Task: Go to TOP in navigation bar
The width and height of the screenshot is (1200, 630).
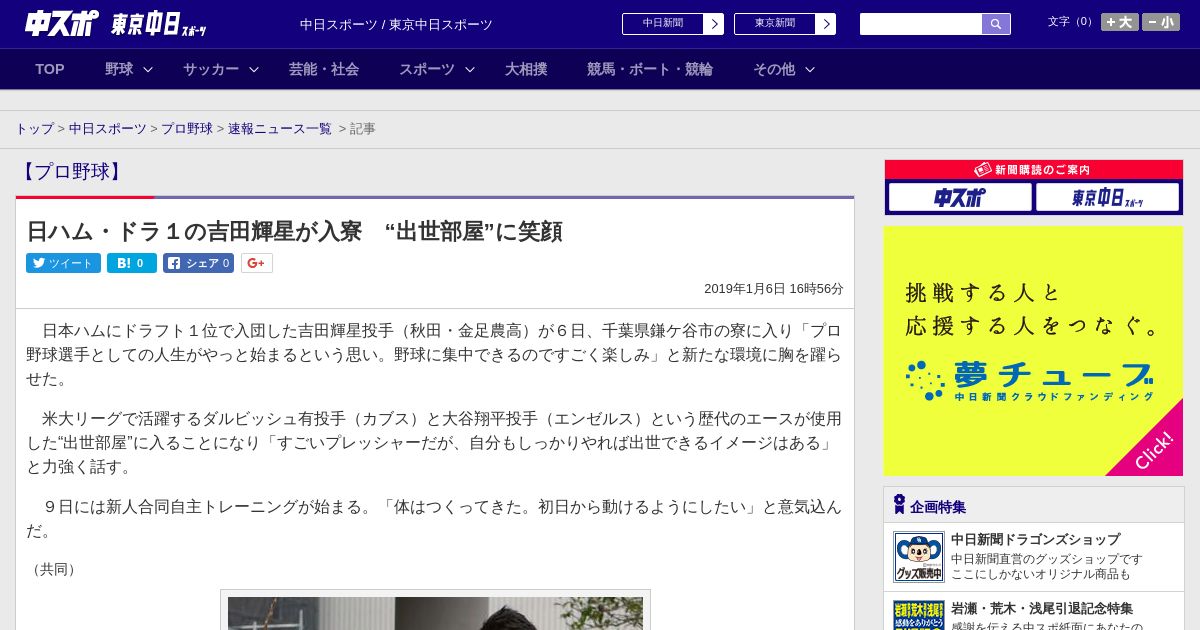Action: pos(50,69)
